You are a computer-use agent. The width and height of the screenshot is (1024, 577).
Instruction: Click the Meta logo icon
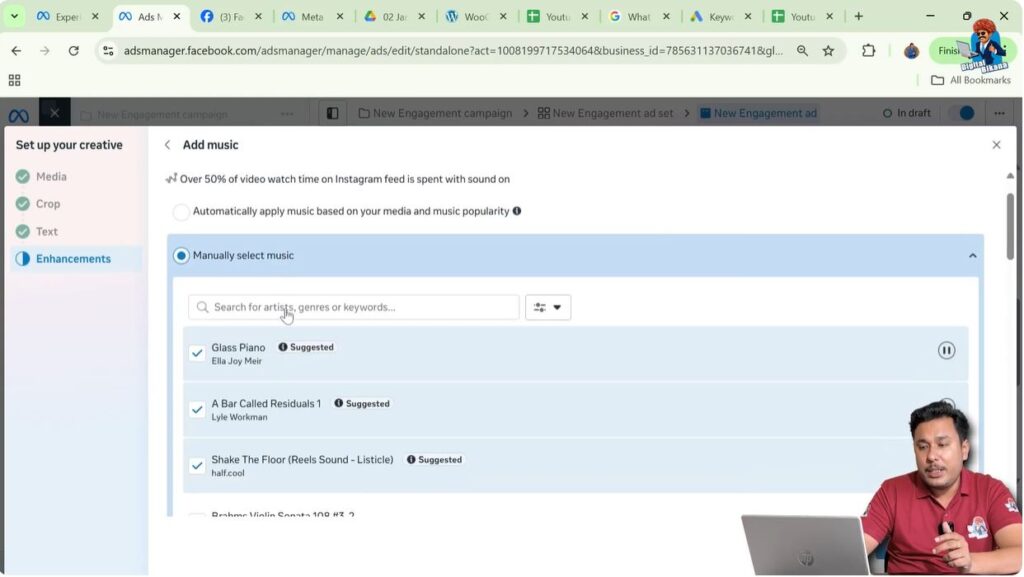coord(18,115)
